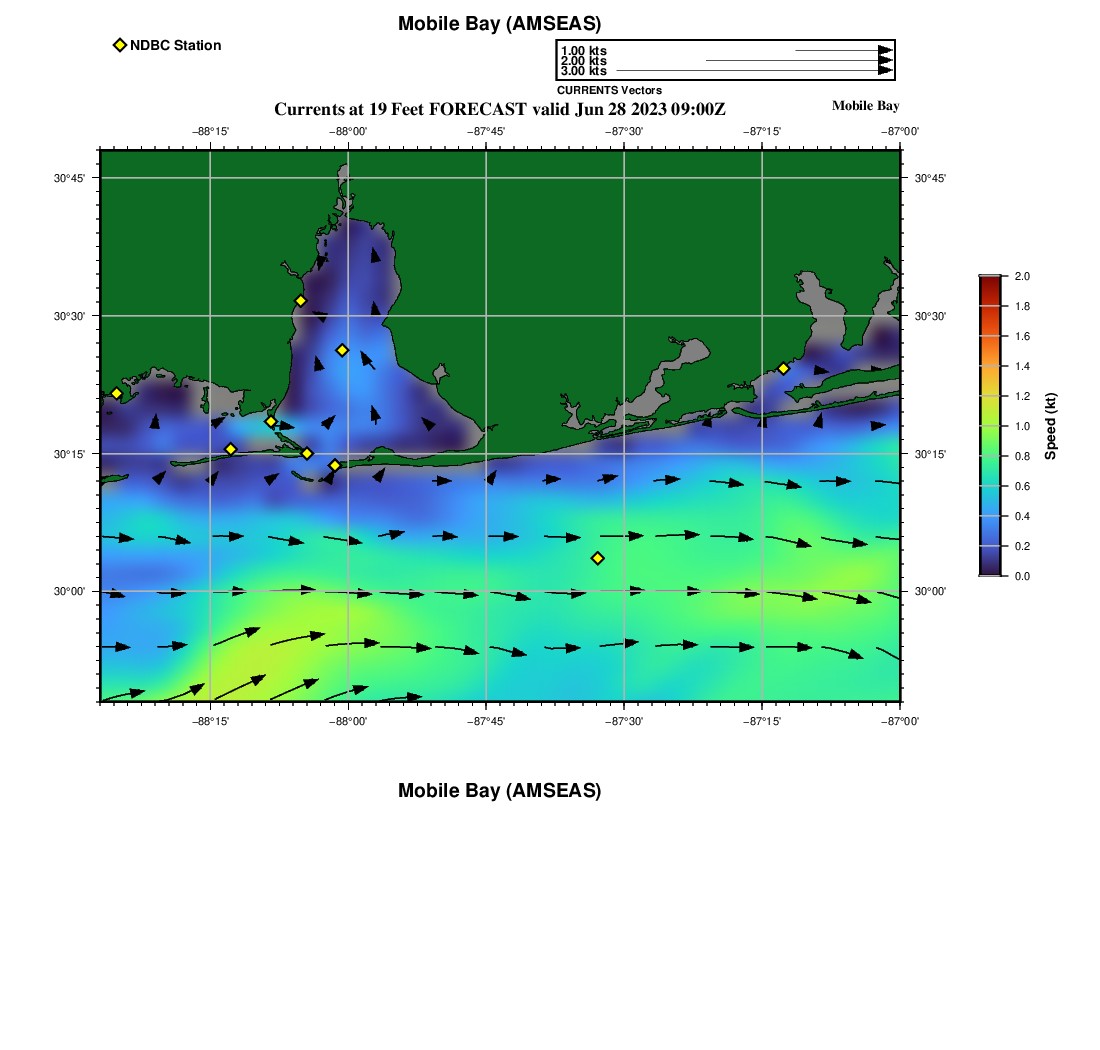Click the 'CURRENTS Vectors' legend caption

[x=609, y=90]
